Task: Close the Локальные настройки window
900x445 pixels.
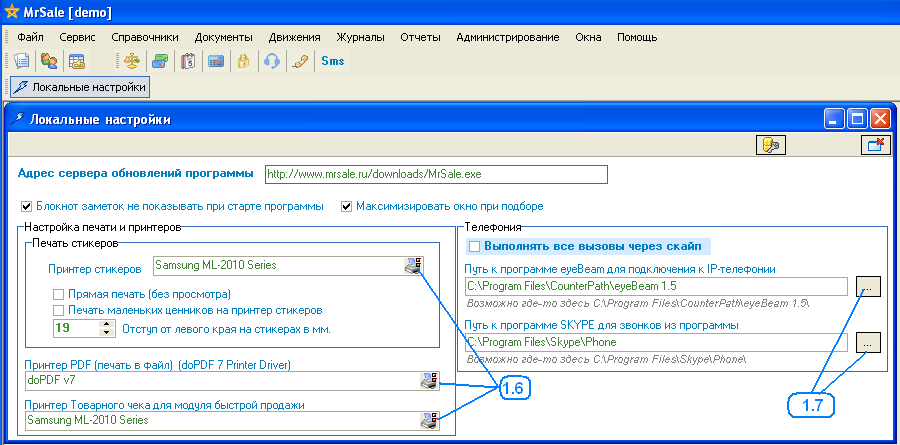Action: [x=879, y=119]
